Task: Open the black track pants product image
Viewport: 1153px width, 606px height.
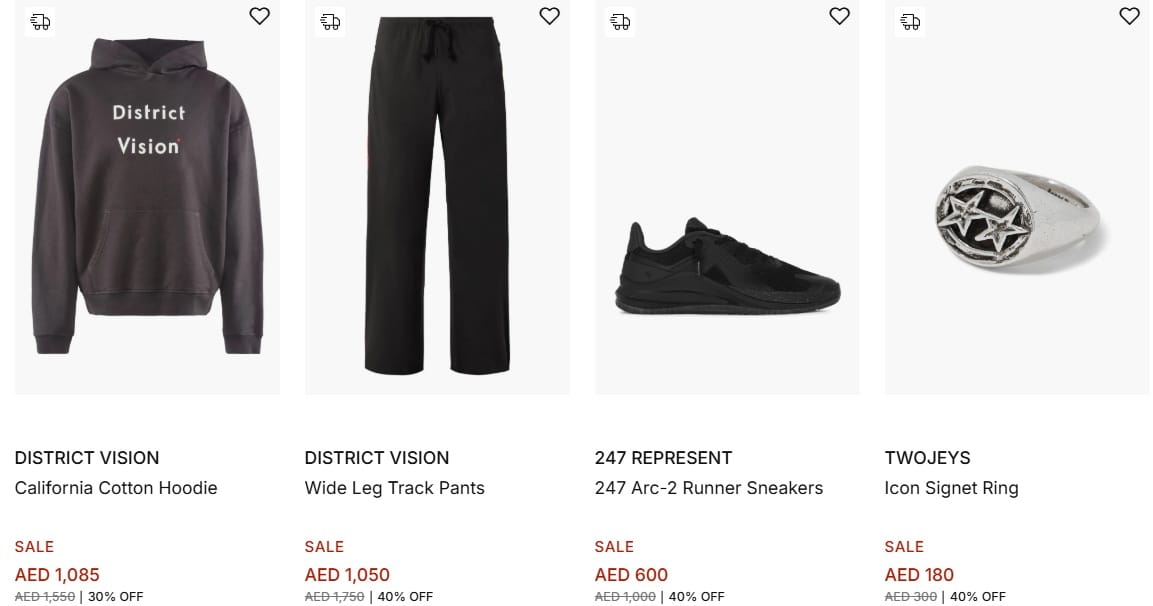Action: [437, 200]
